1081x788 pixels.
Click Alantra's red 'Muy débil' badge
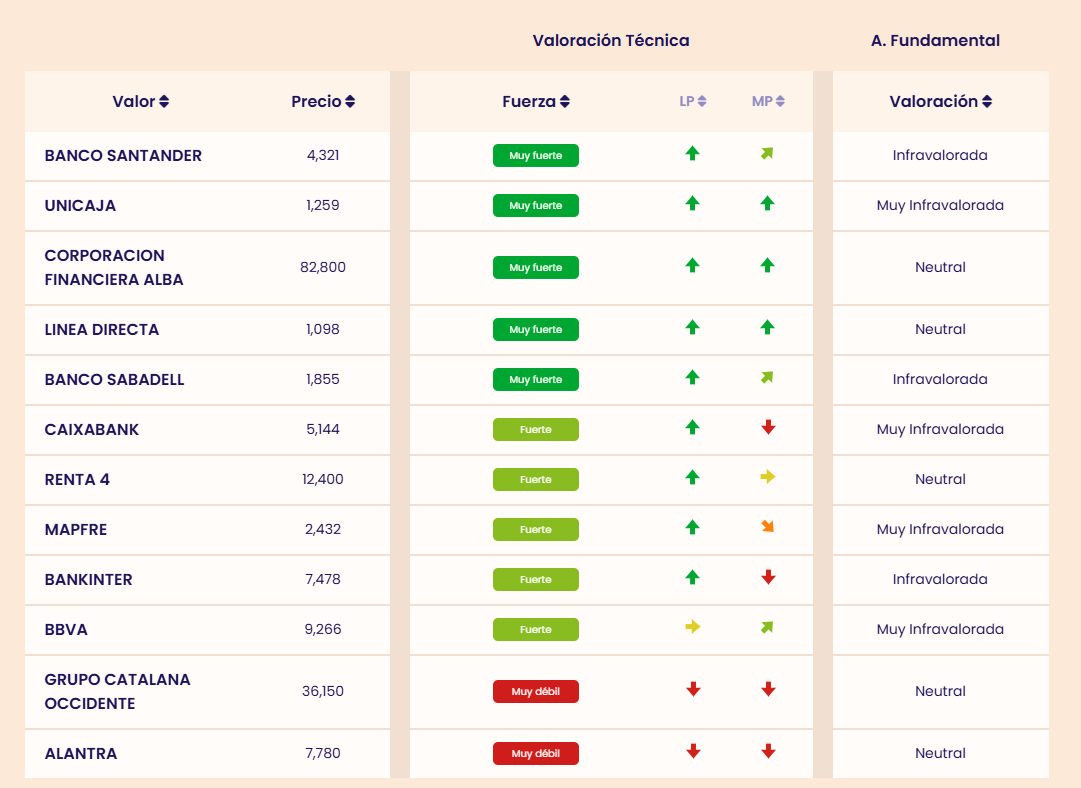[536, 754]
